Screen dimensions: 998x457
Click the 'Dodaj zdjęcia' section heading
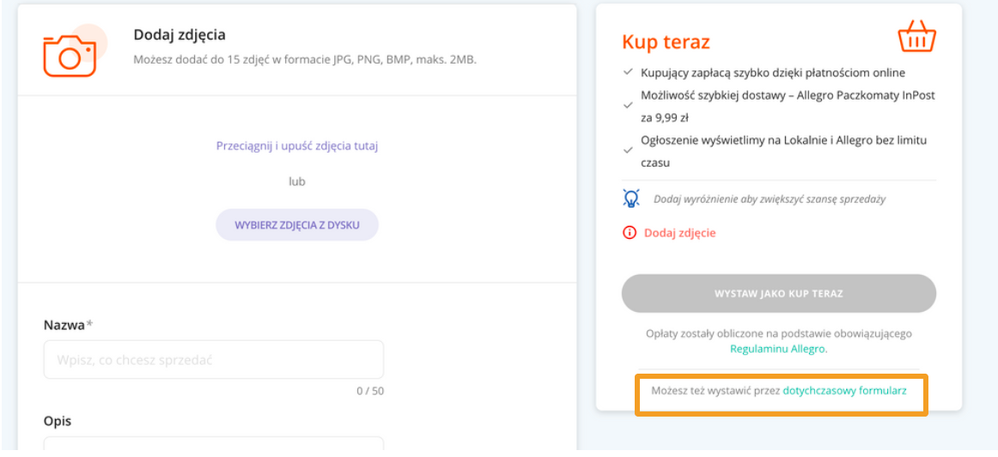pos(179,35)
